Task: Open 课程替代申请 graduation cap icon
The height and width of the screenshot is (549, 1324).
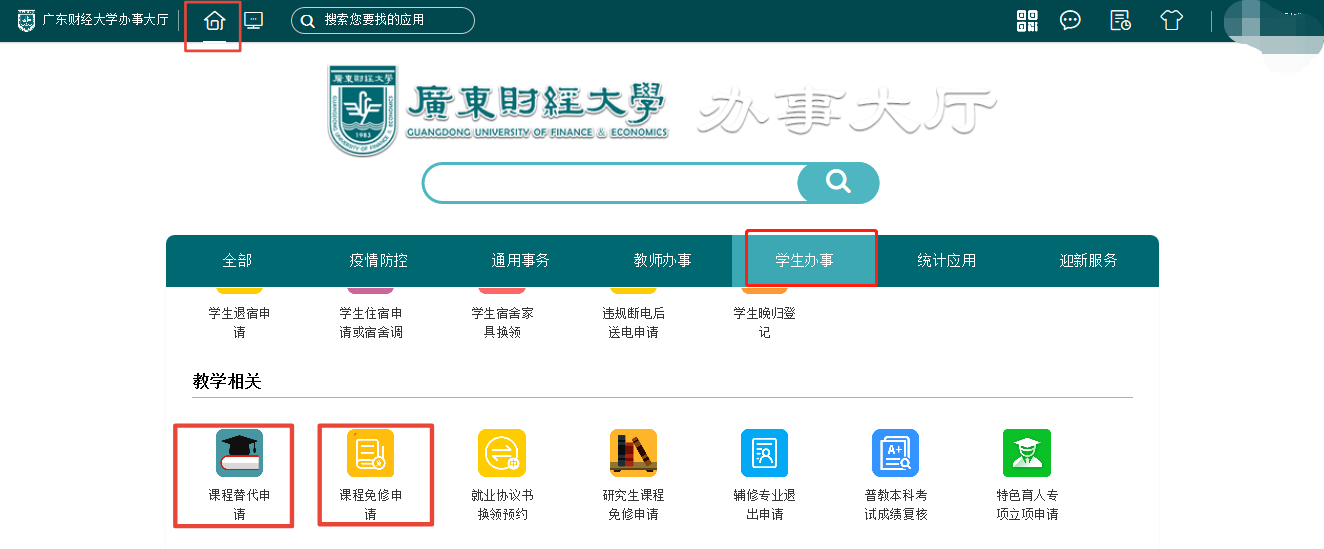Action: (x=239, y=453)
